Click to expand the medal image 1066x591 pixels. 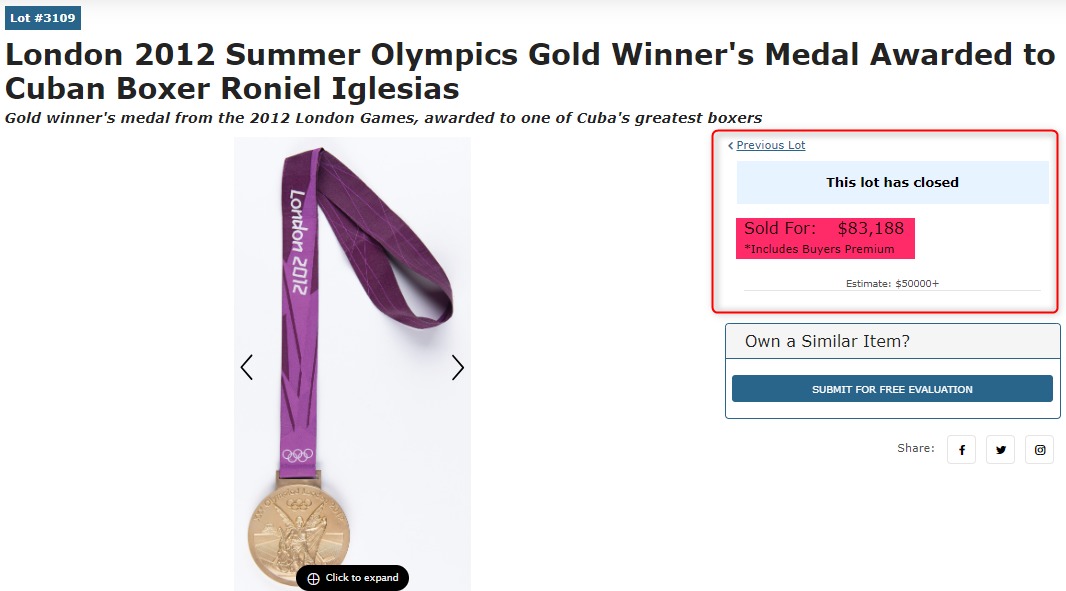pyautogui.click(x=352, y=578)
